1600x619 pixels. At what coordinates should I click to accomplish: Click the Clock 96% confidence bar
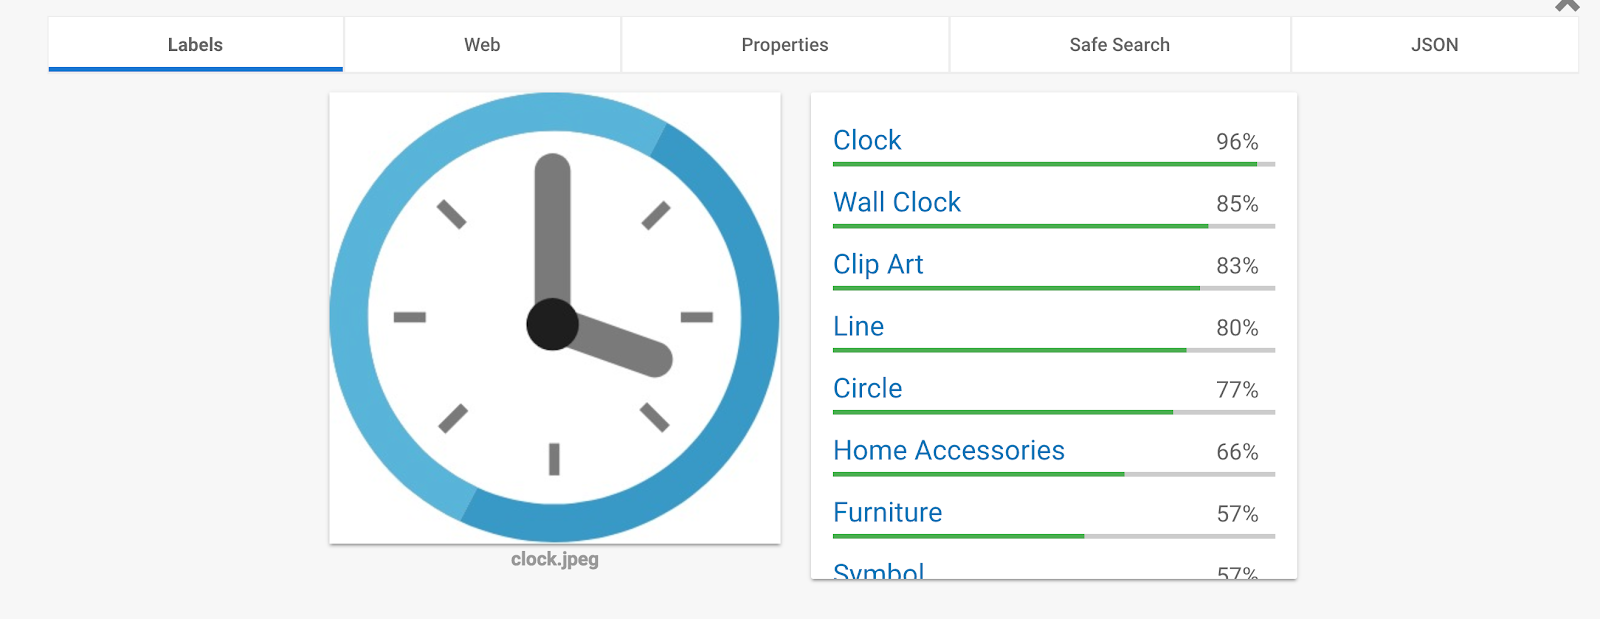1054,164
